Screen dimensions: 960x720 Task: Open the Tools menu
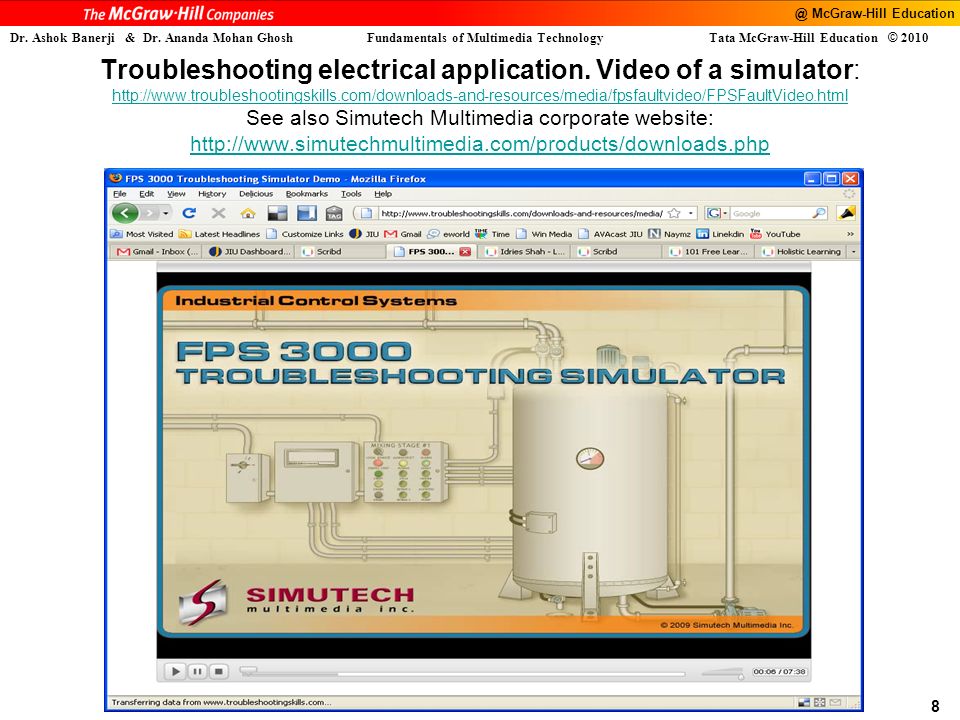point(351,193)
